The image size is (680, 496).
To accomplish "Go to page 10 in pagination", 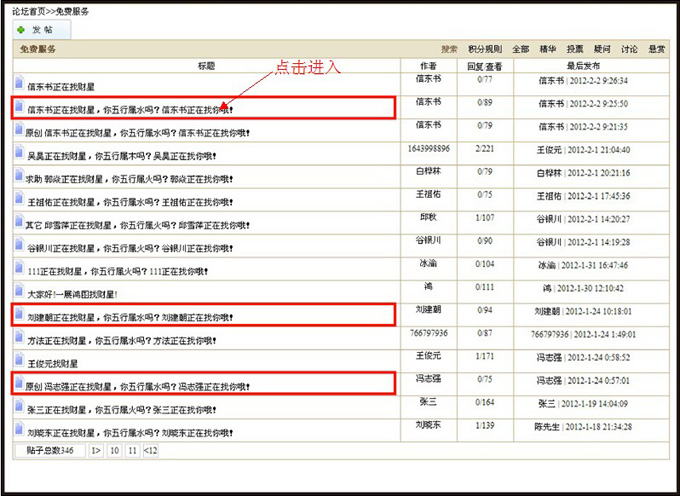I will (114, 451).
